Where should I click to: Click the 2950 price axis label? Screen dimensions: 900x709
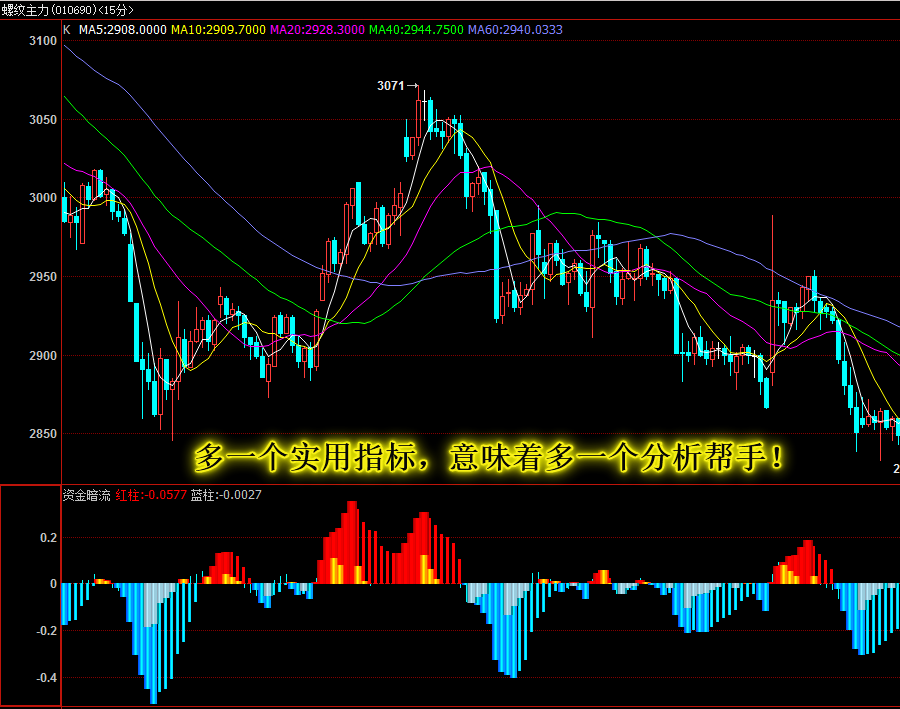[44, 277]
